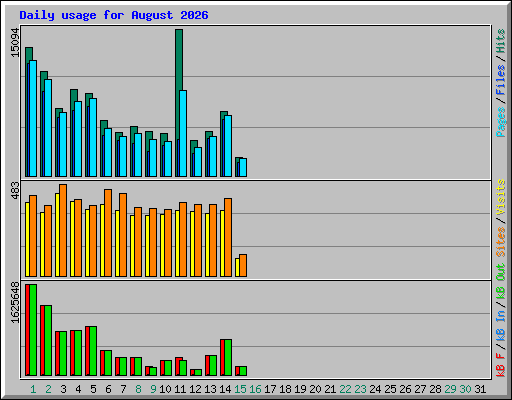Click the cyan pages bar for day 1

[x=33, y=118]
